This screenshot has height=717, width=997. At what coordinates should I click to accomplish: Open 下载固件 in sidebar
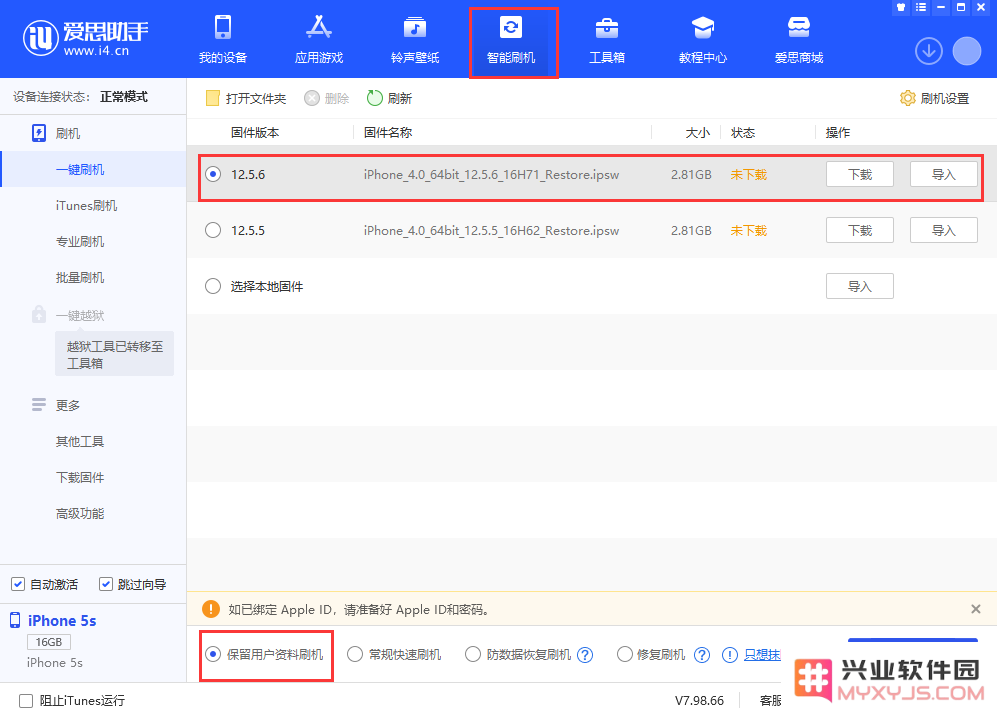(79, 477)
